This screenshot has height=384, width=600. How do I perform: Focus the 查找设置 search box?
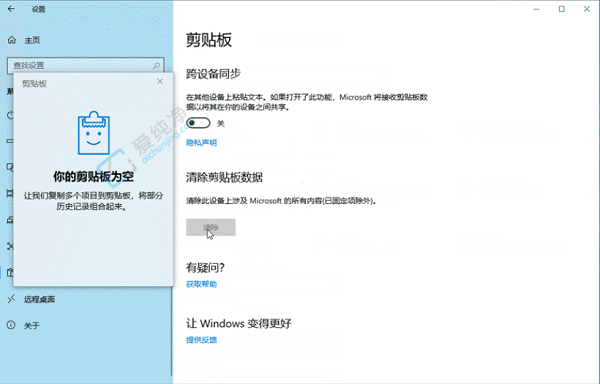(86, 65)
